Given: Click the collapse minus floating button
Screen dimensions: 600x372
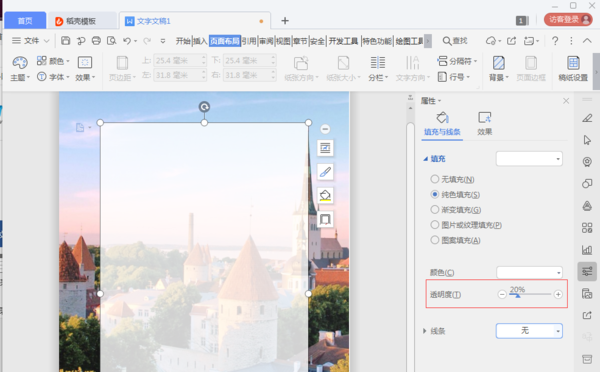Looking at the screenshot, I should coord(325,129).
